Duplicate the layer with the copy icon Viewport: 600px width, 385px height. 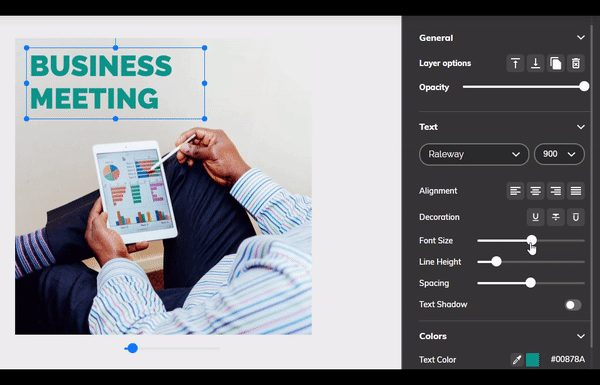tap(556, 63)
